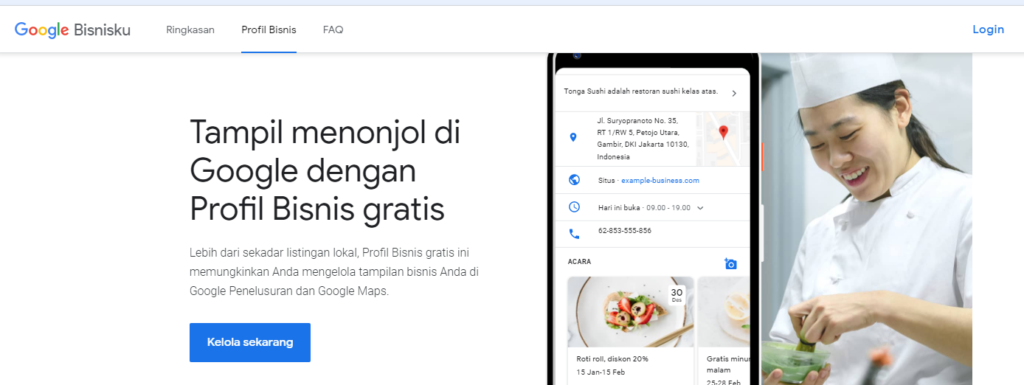
Task: Click the phone call icon
Action: (574, 233)
